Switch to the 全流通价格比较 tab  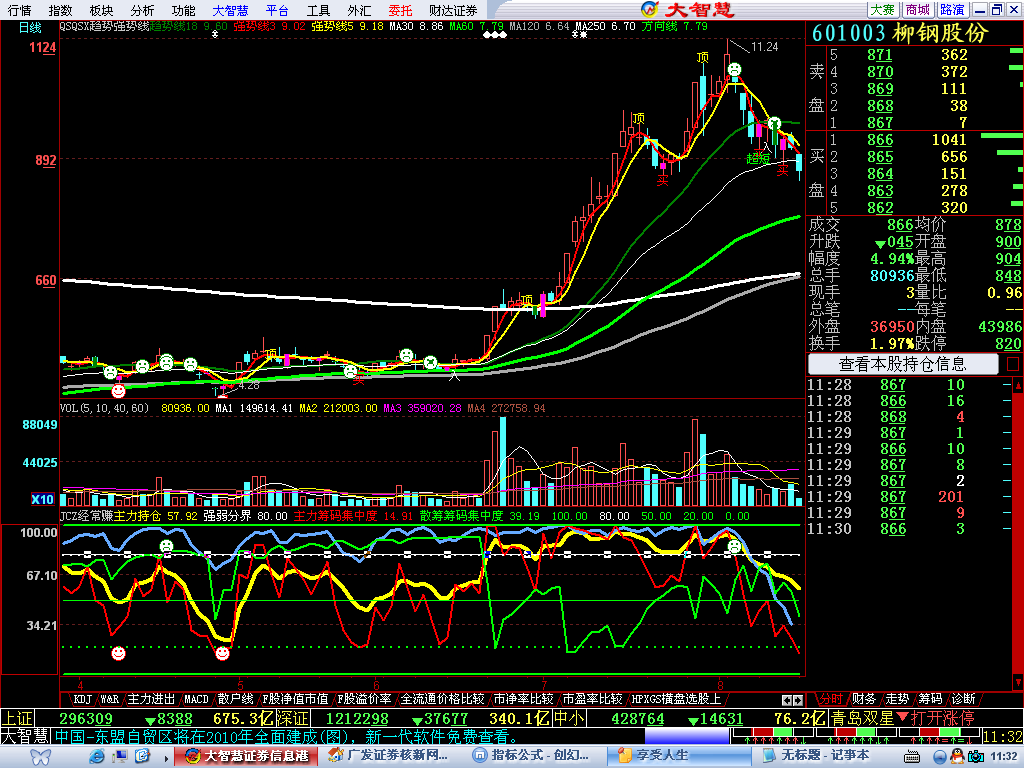tap(442, 699)
